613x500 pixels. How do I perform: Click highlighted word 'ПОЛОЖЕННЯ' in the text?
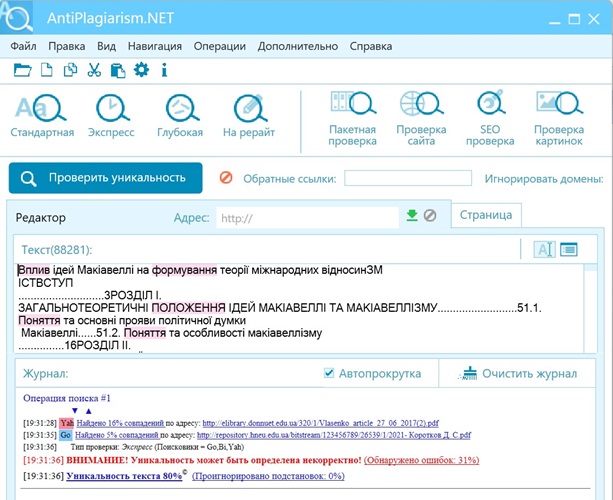(188, 308)
